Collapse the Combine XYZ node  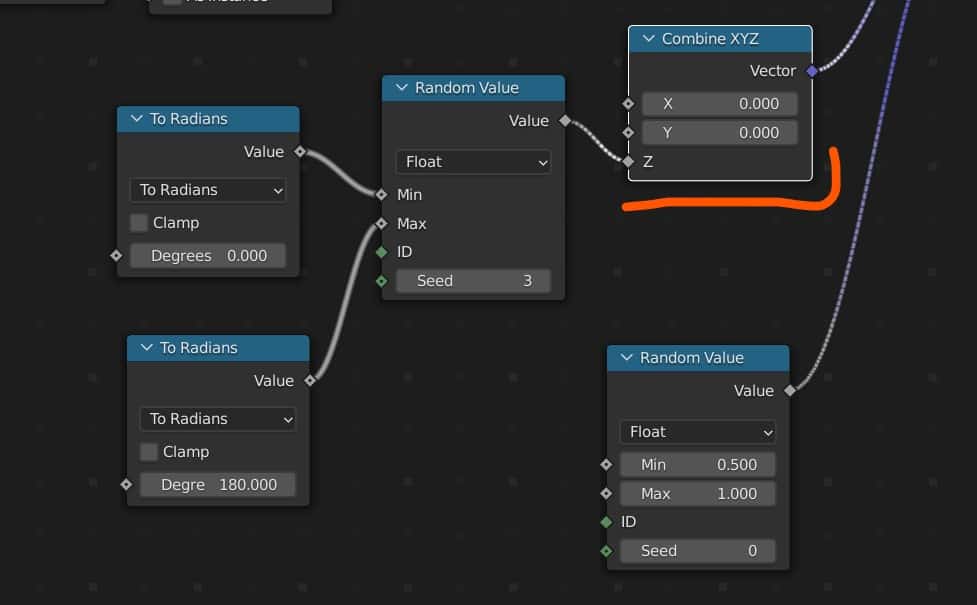(646, 39)
